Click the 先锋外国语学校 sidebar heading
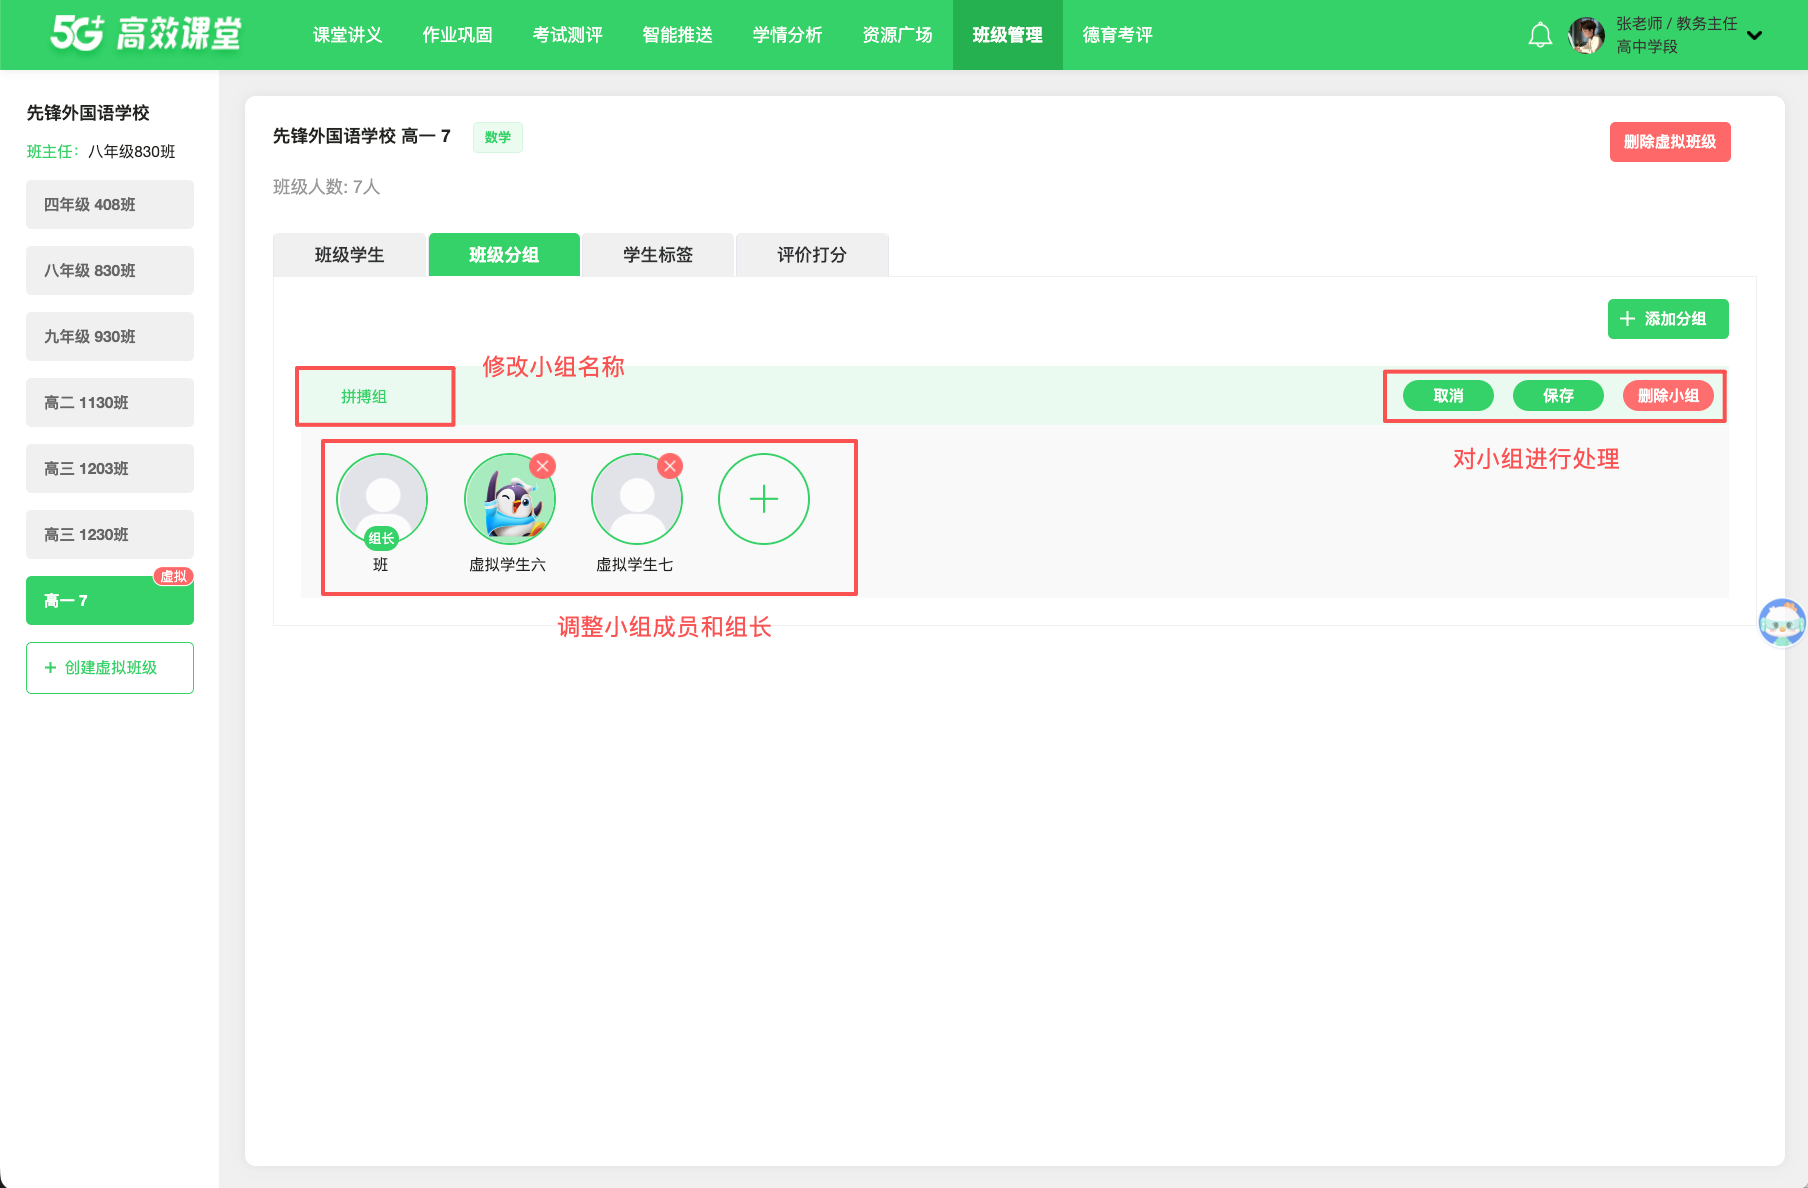1808x1188 pixels. 88,113
